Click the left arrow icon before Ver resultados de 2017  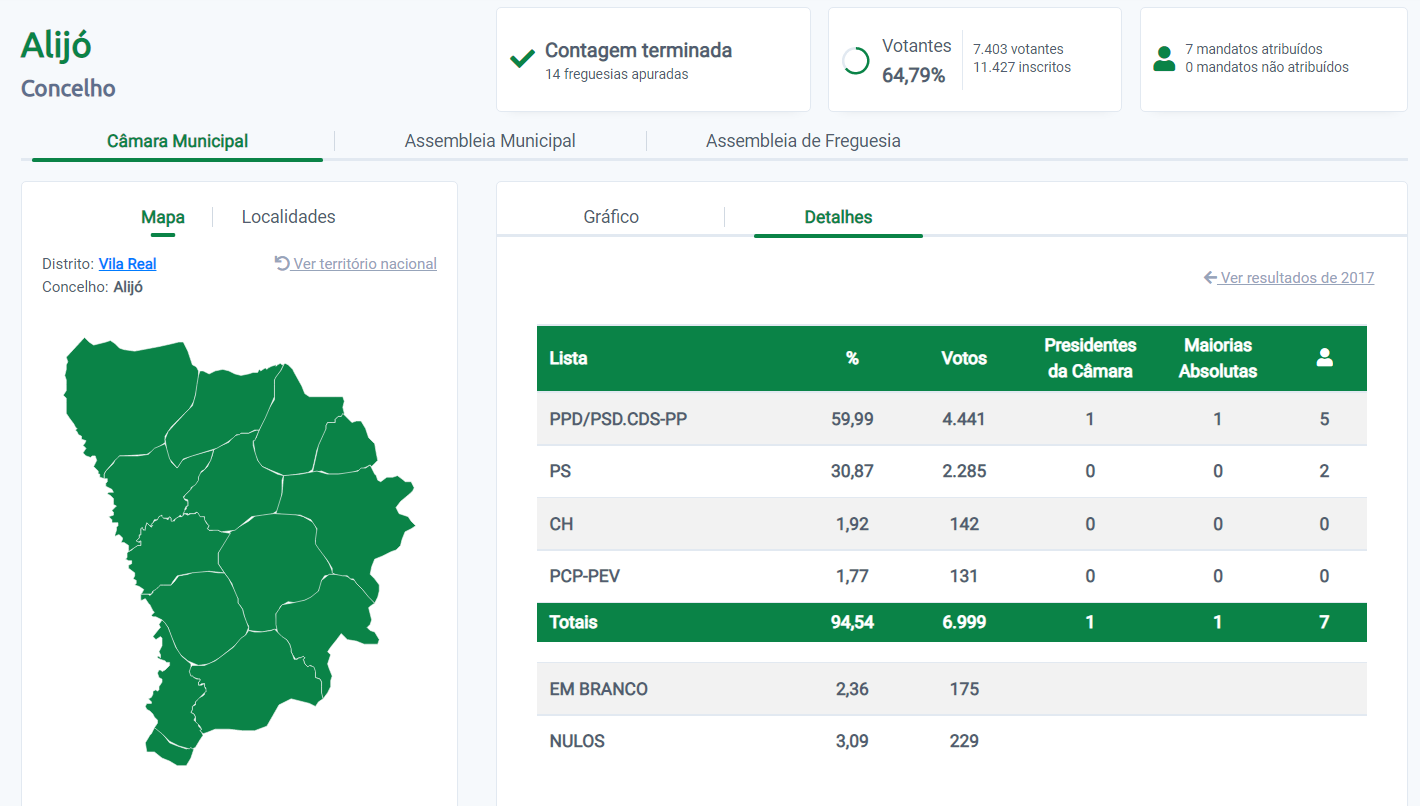point(1210,278)
